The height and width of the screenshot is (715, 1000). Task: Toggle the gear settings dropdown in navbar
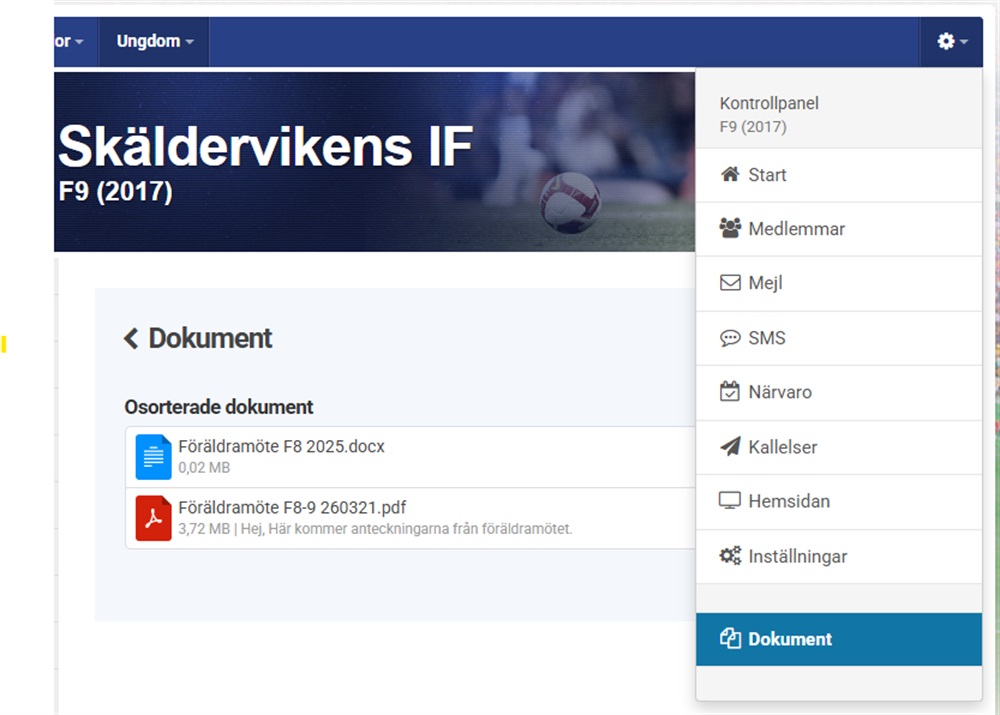[x=951, y=41]
